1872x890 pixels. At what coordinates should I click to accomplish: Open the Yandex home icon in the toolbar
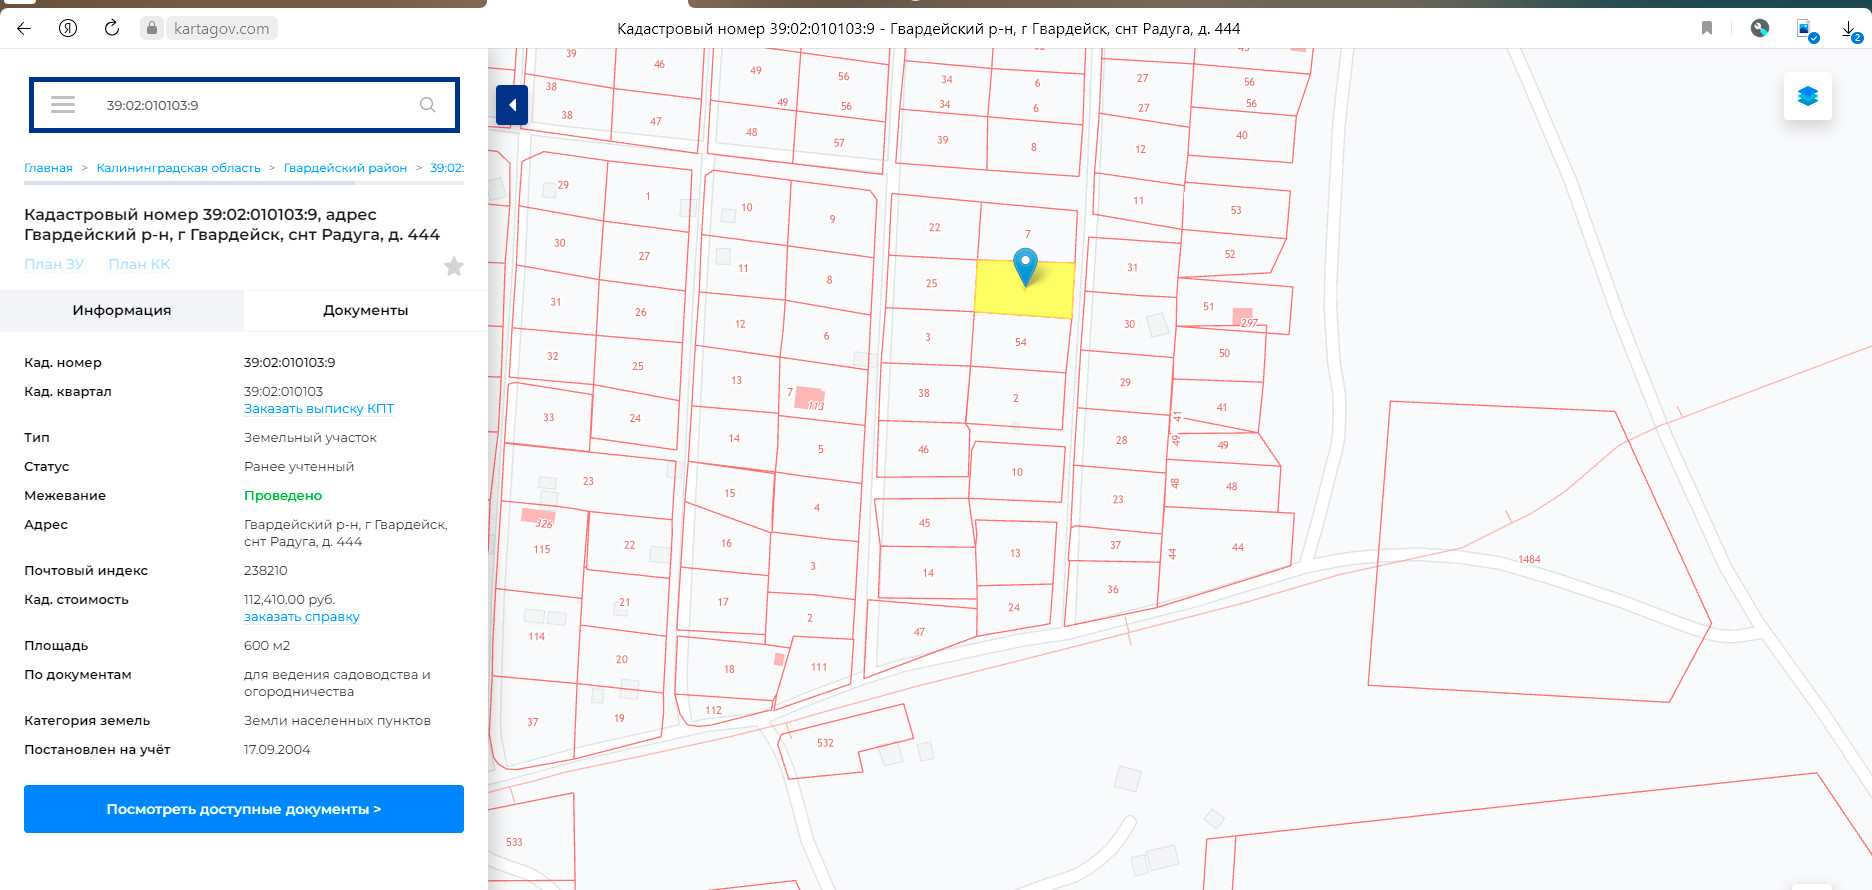(x=68, y=28)
